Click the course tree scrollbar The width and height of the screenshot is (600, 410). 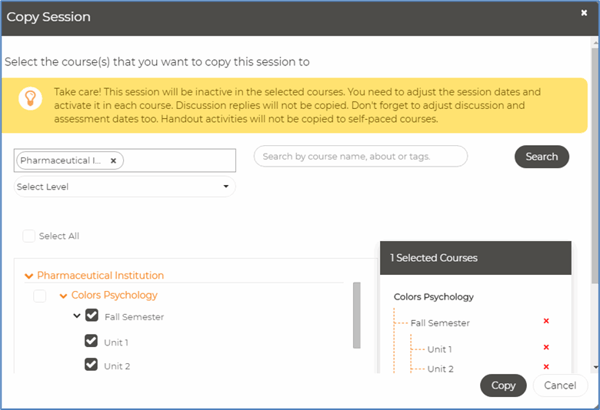click(x=357, y=315)
